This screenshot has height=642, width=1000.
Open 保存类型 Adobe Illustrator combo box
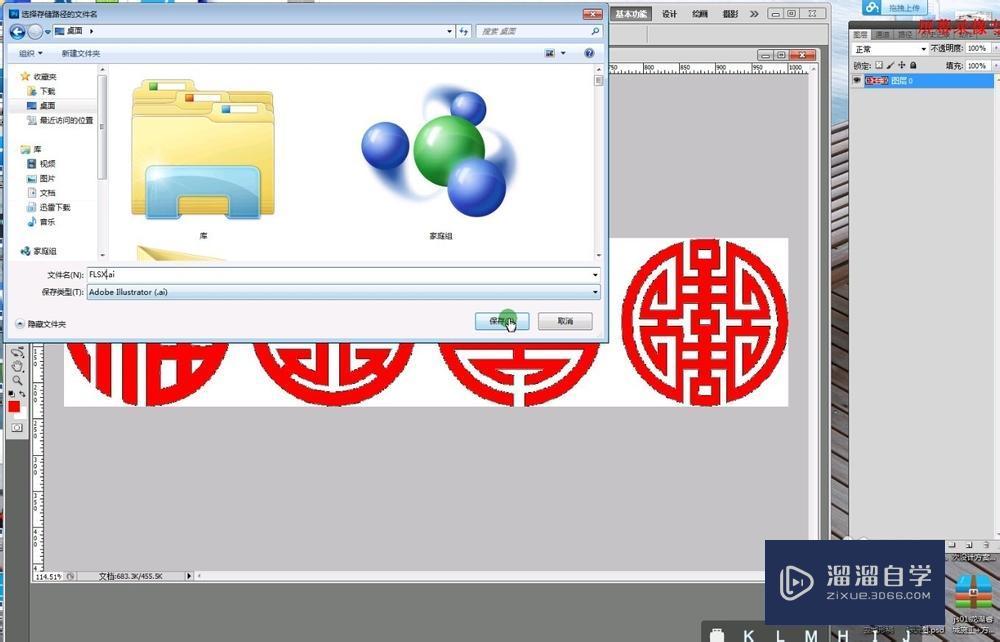[344, 292]
